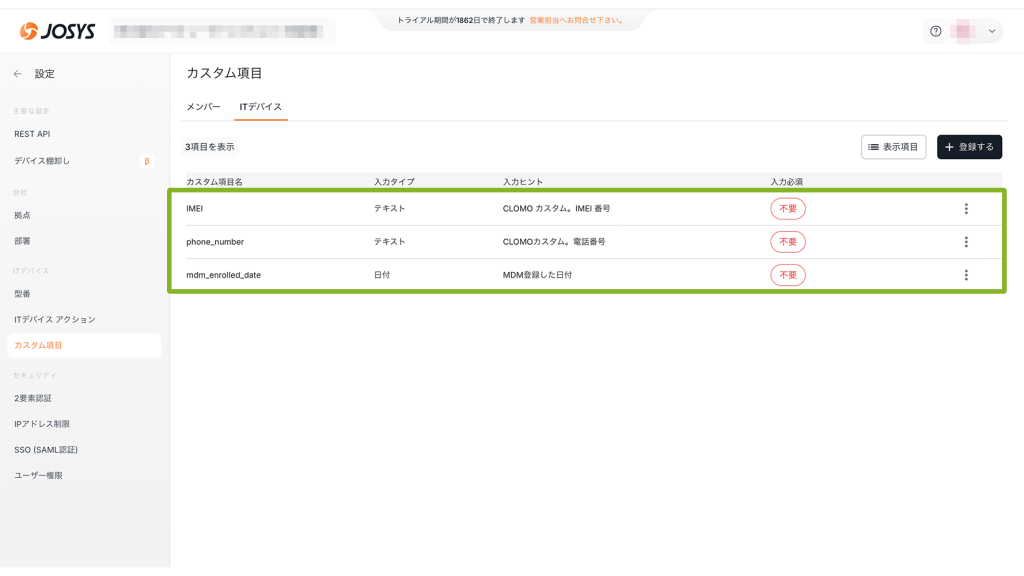
Task: Open the help question mark icon
Action: [935, 31]
